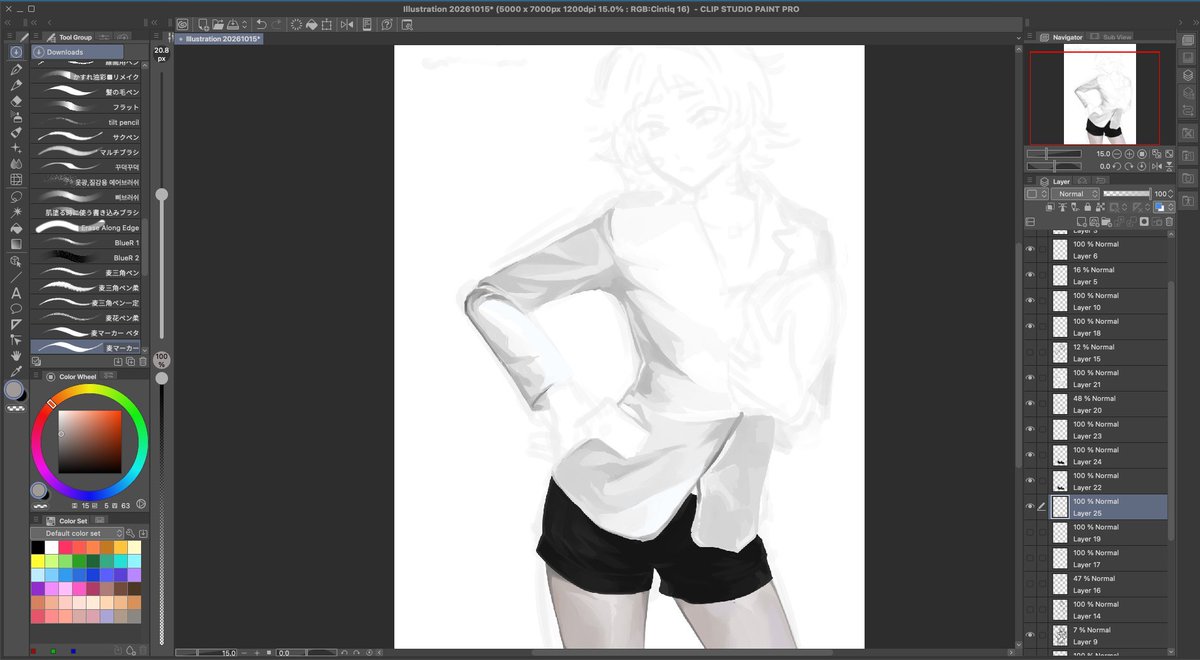
Task: Select the Erase Along Edge brush
Action: [85, 228]
